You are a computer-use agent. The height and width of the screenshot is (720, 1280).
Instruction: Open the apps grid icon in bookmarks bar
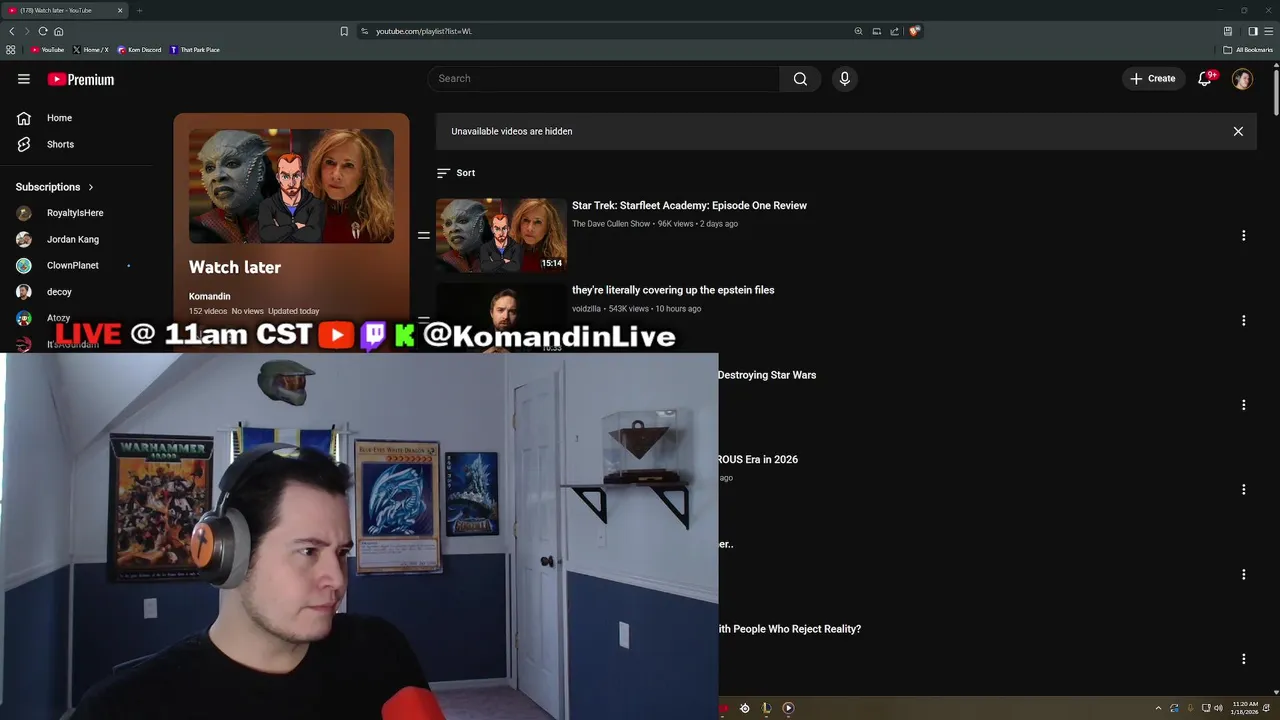(11, 50)
